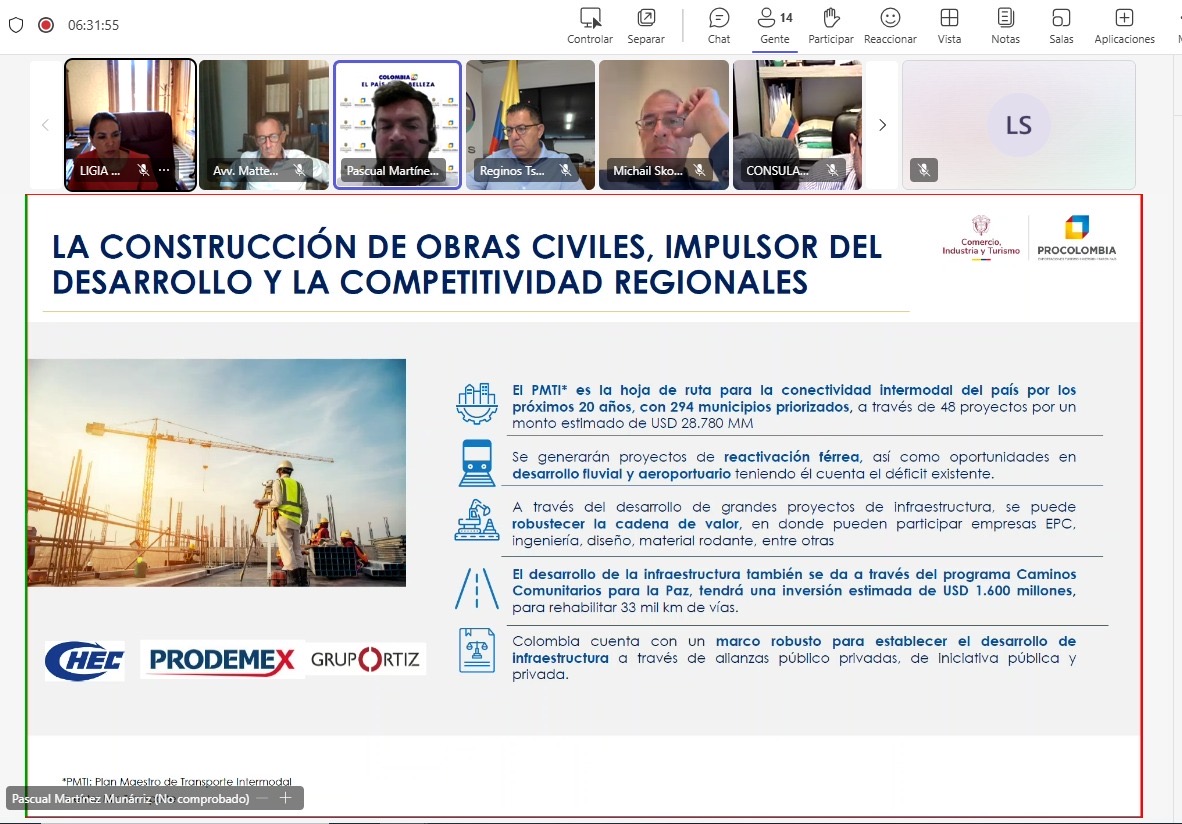This screenshot has height=824, width=1182.
Task: Click muted mic icon on LS tile
Action: pos(923,170)
